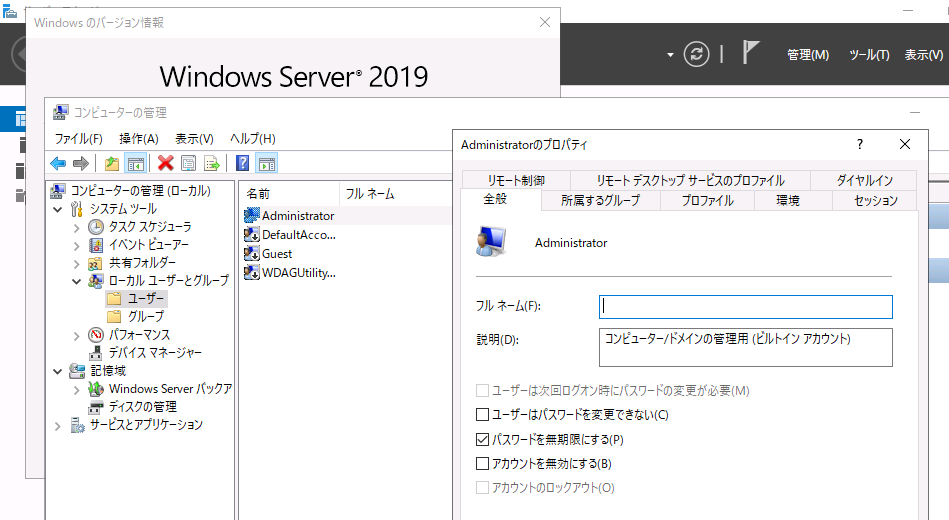949x520 pixels.
Task: Expand Windows Server バックアップ node
Action: pos(76,389)
